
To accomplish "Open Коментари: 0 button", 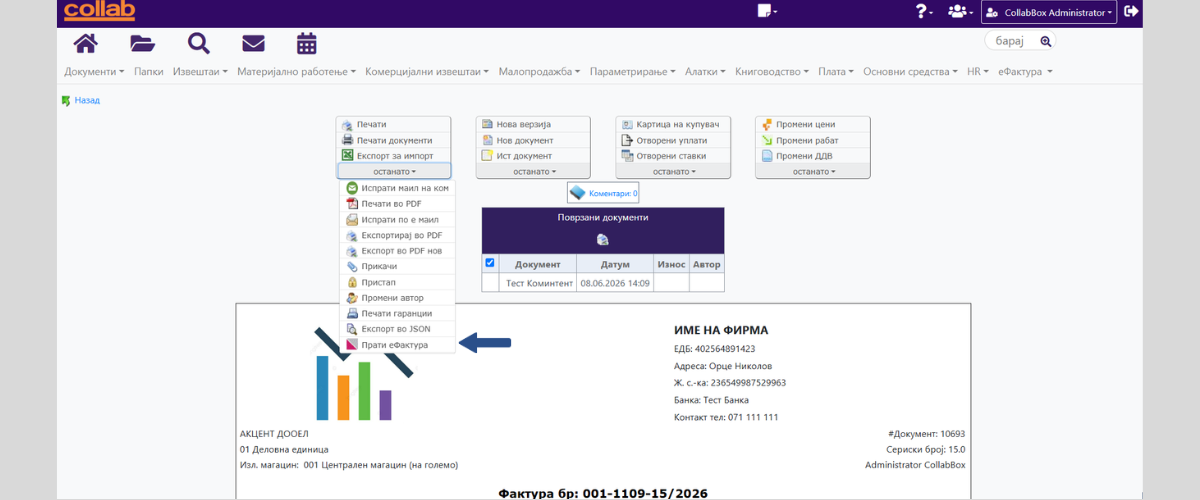I will click(x=603, y=193).
